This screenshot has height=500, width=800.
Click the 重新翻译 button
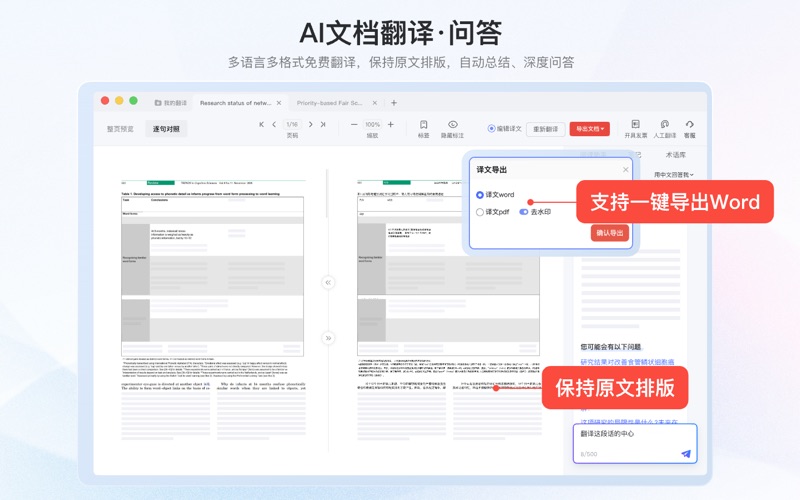[x=545, y=129]
